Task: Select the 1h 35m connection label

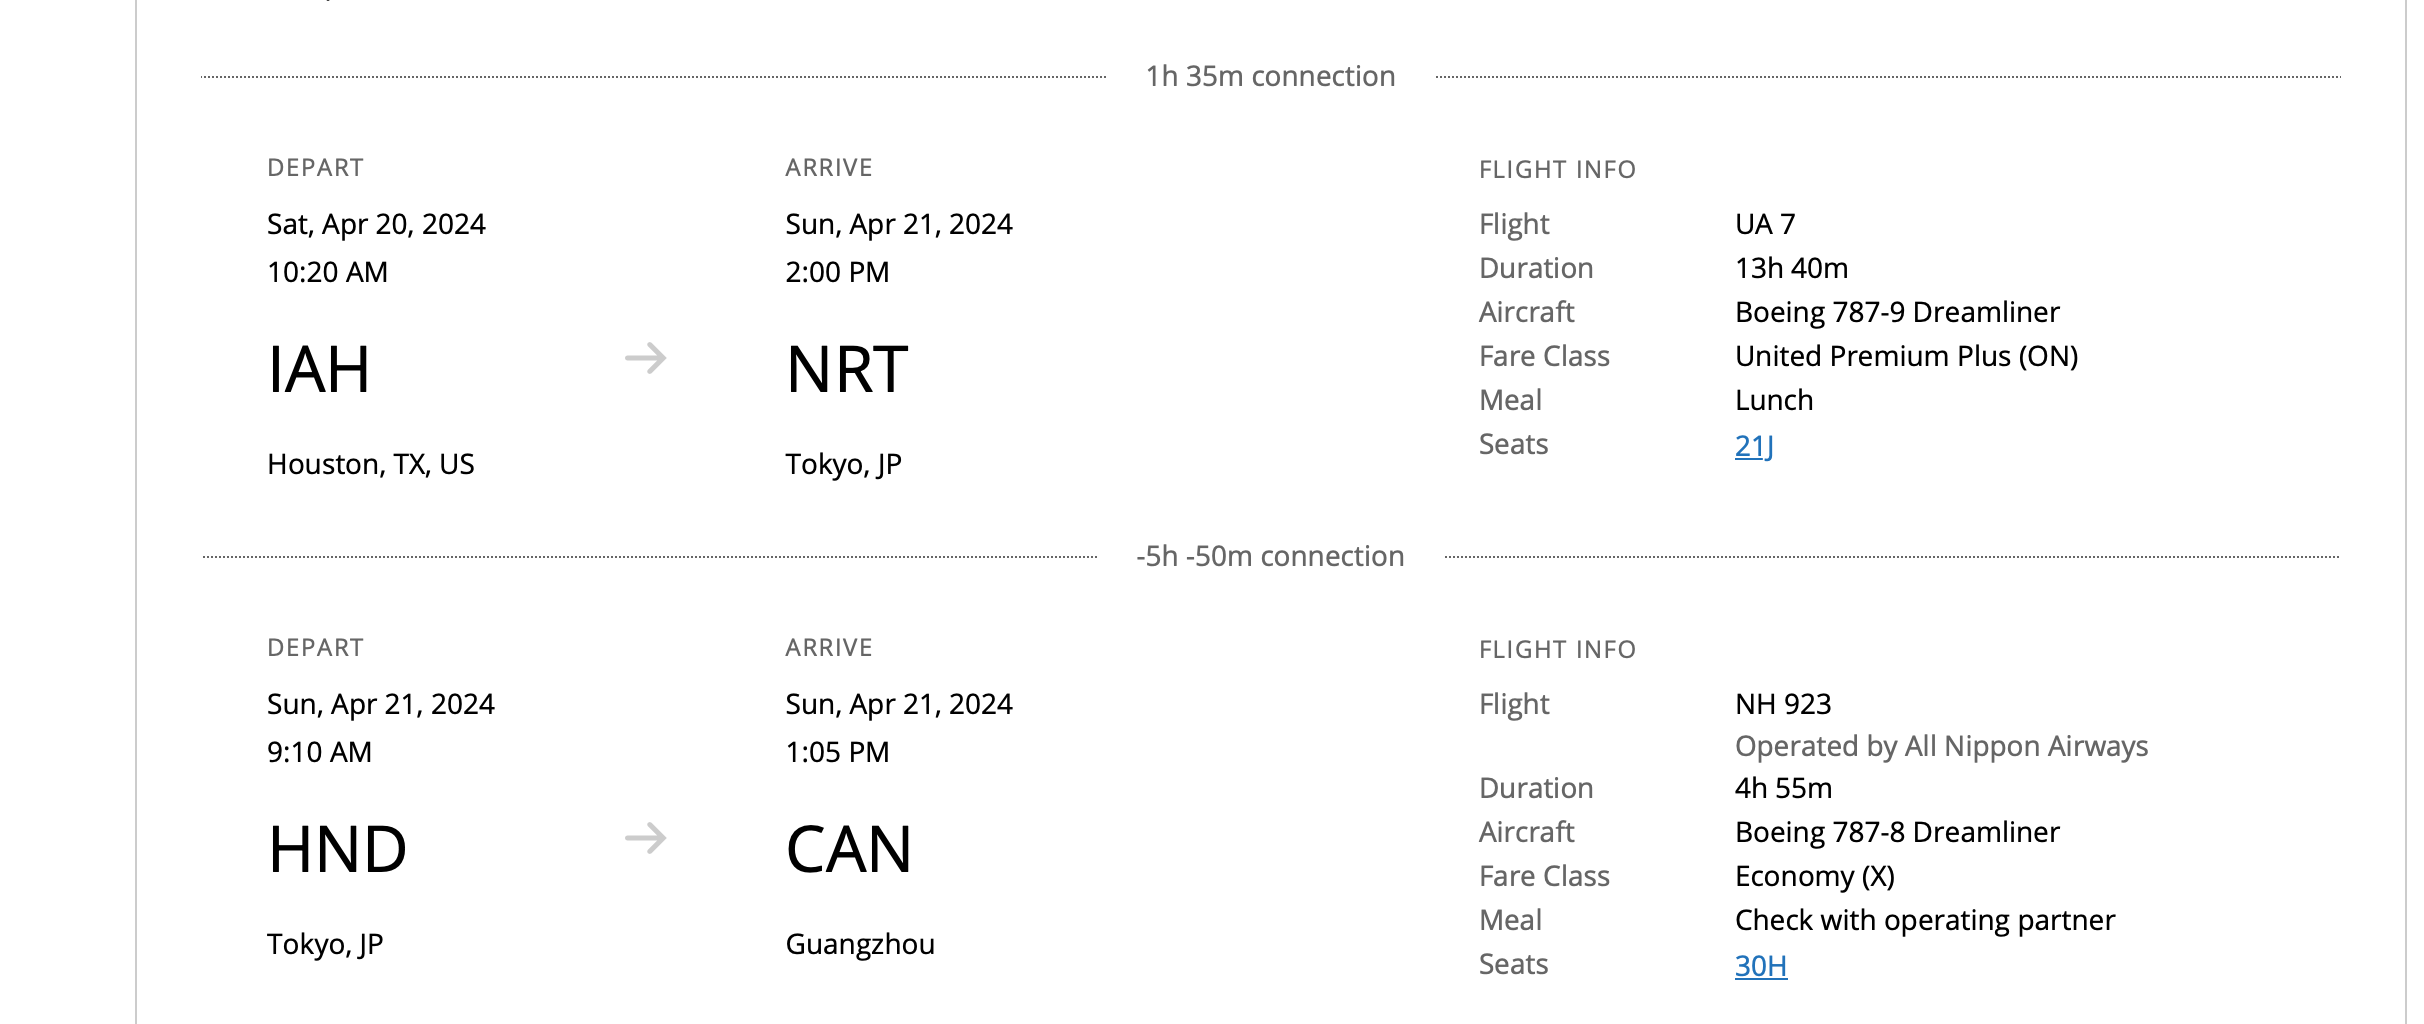Action: click(1270, 77)
